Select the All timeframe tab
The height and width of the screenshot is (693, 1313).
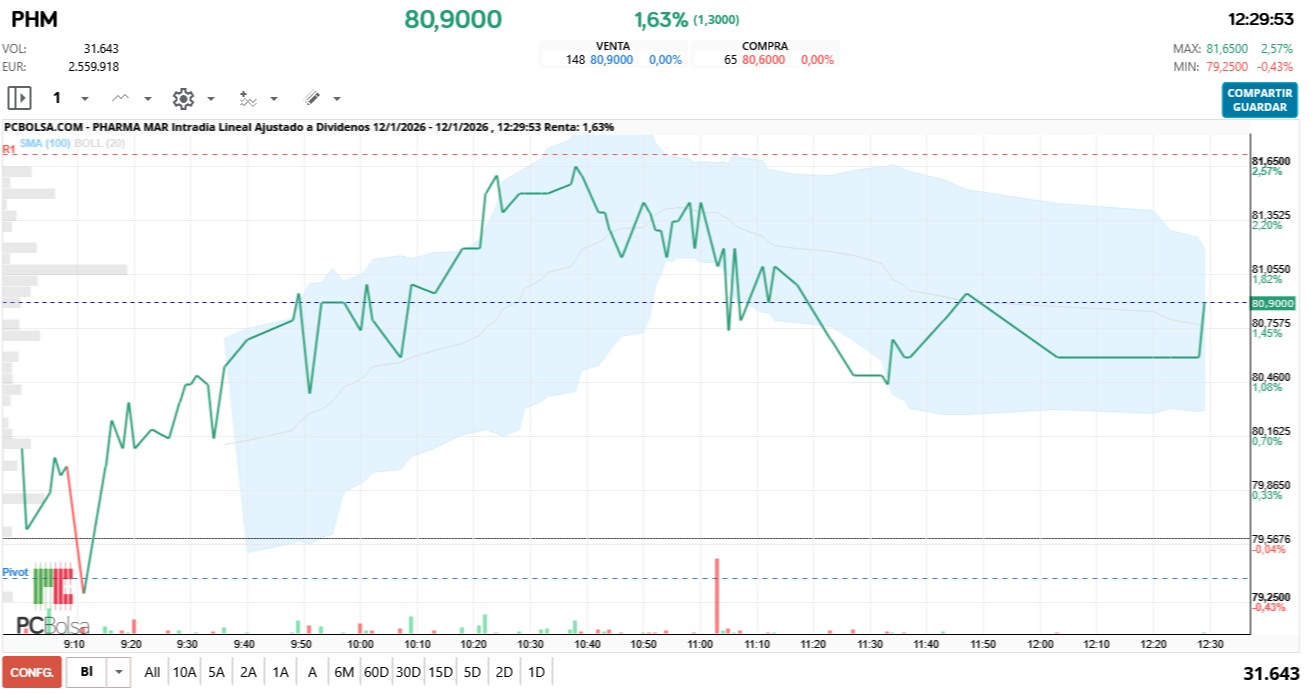click(x=152, y=672)
